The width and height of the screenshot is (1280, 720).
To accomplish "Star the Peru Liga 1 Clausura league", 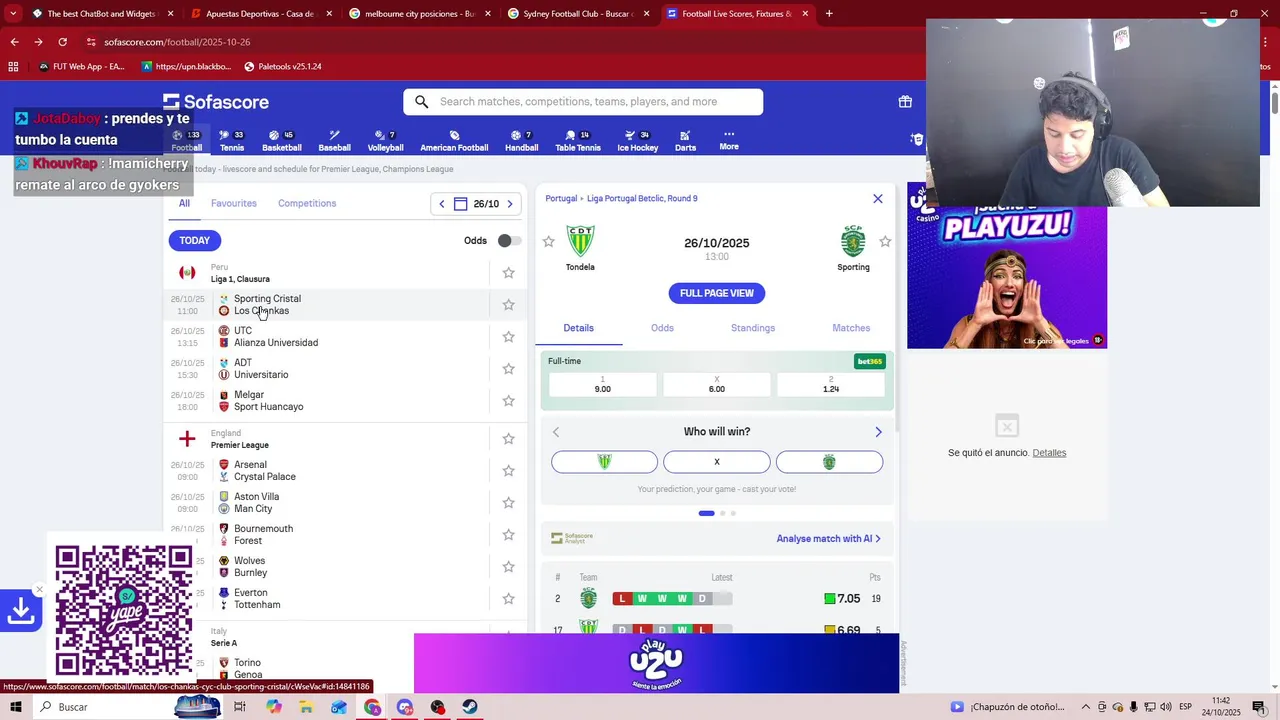I will [508, 273].
